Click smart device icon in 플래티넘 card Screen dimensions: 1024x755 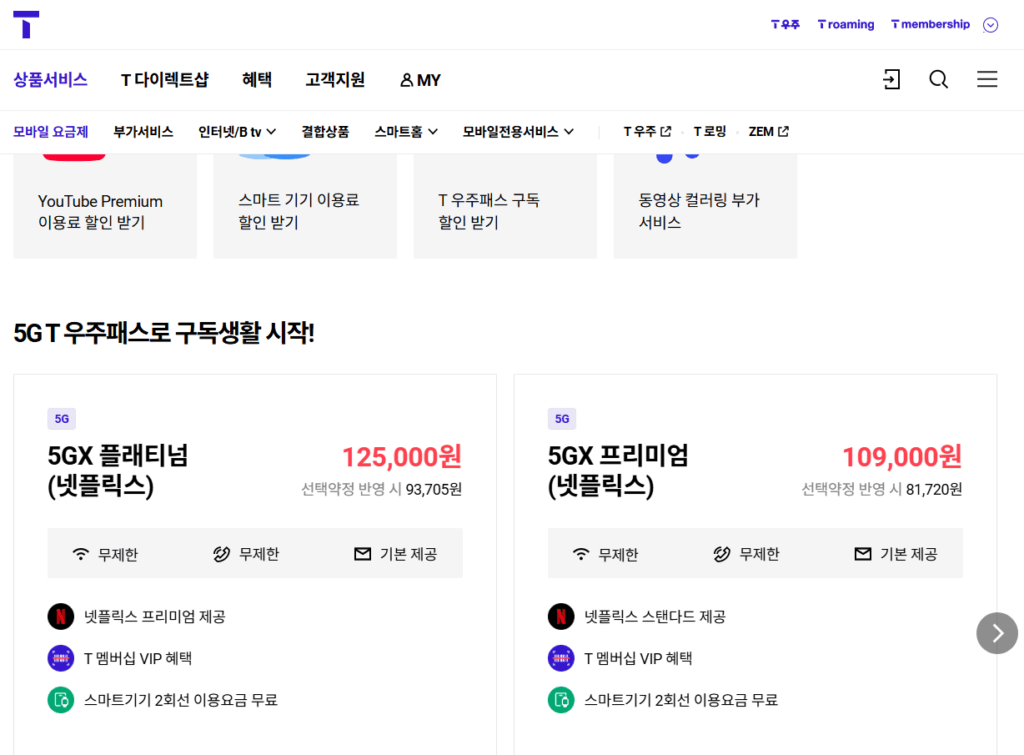(61, 700)
